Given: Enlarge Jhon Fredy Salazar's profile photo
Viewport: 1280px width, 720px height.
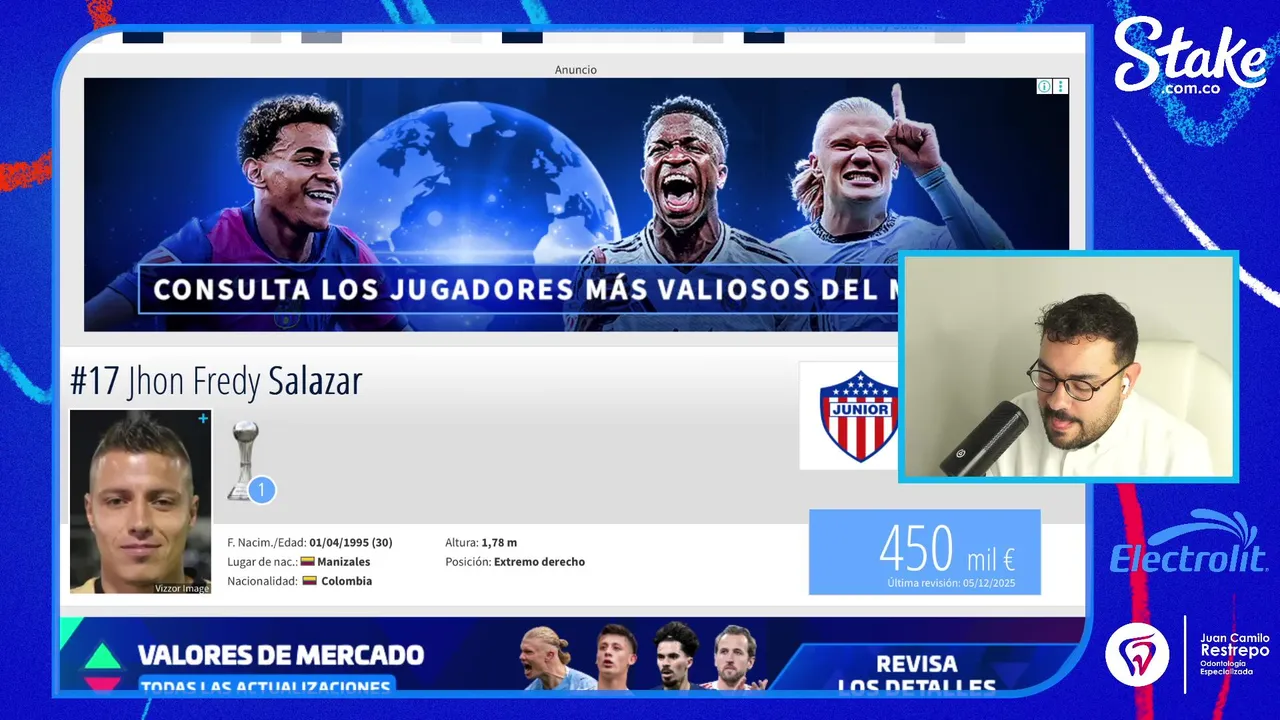Looking at the screenshot, I should (140, 501).
